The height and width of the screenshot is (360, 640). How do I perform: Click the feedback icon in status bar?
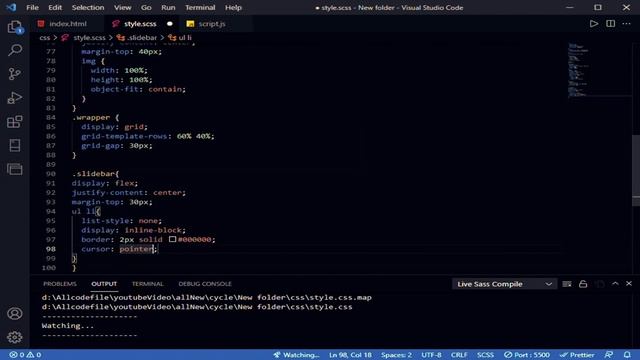click(x=609, y=355)
